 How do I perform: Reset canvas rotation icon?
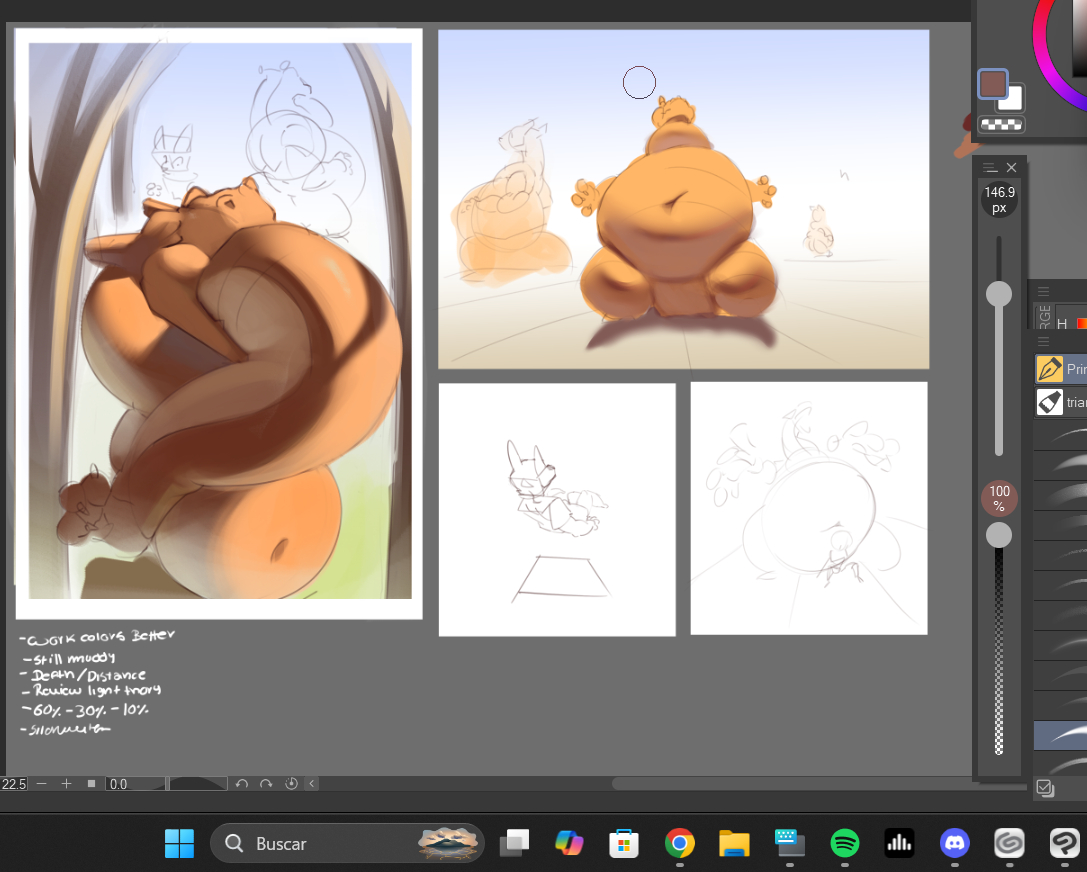(x=291, y=784)
